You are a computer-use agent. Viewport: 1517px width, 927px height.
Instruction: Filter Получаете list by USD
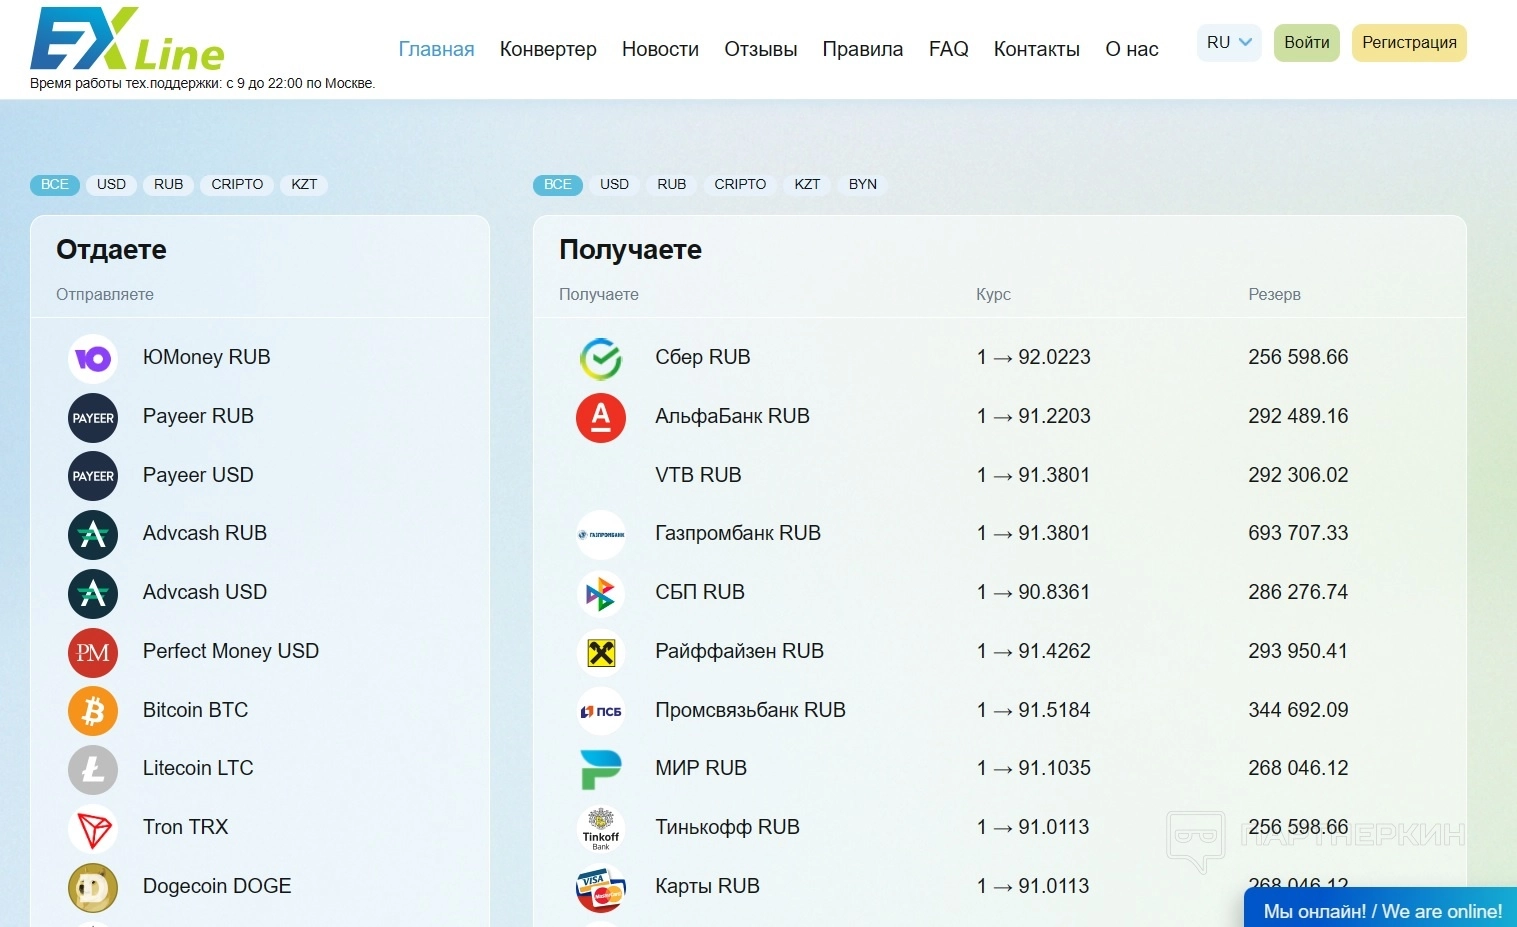614,184
